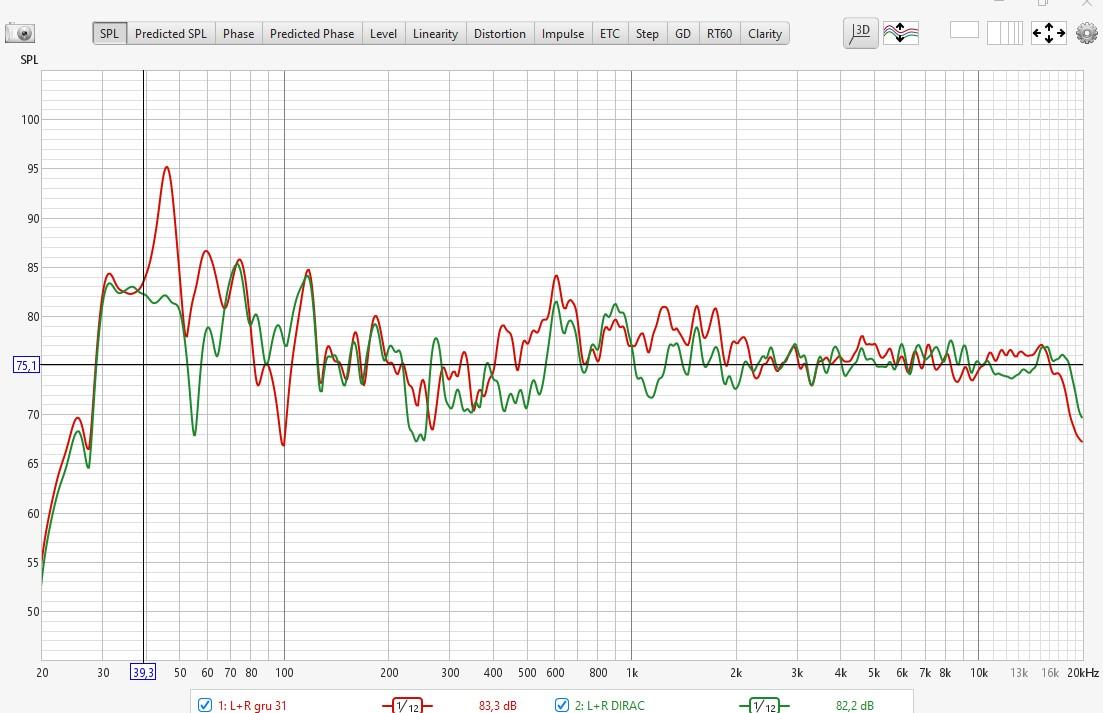The width and height of the screenshot is (1103, 713).
Task: Go to the RT60 tab
Action: point(718,33)
